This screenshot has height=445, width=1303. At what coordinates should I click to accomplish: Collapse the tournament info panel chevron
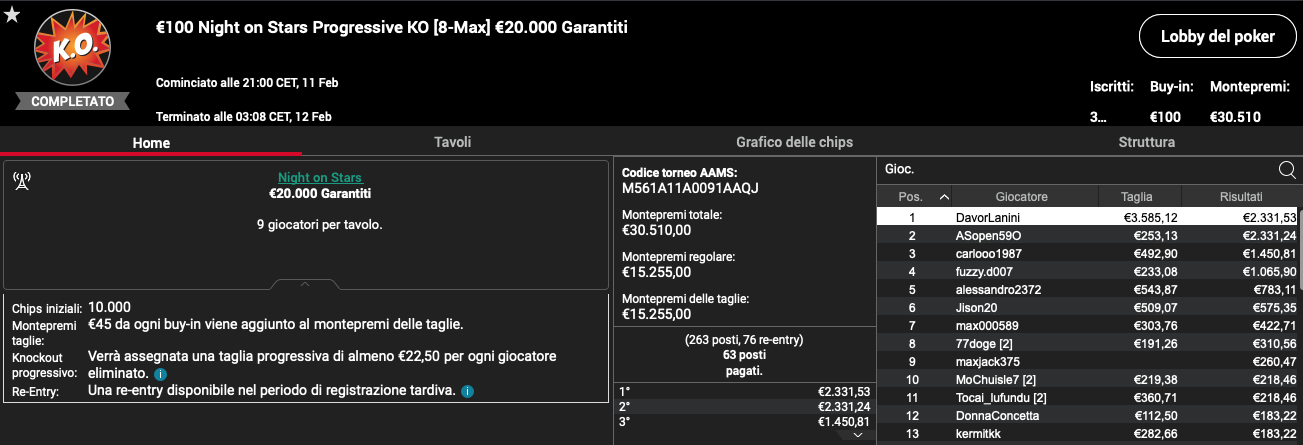tap(305, 284)
